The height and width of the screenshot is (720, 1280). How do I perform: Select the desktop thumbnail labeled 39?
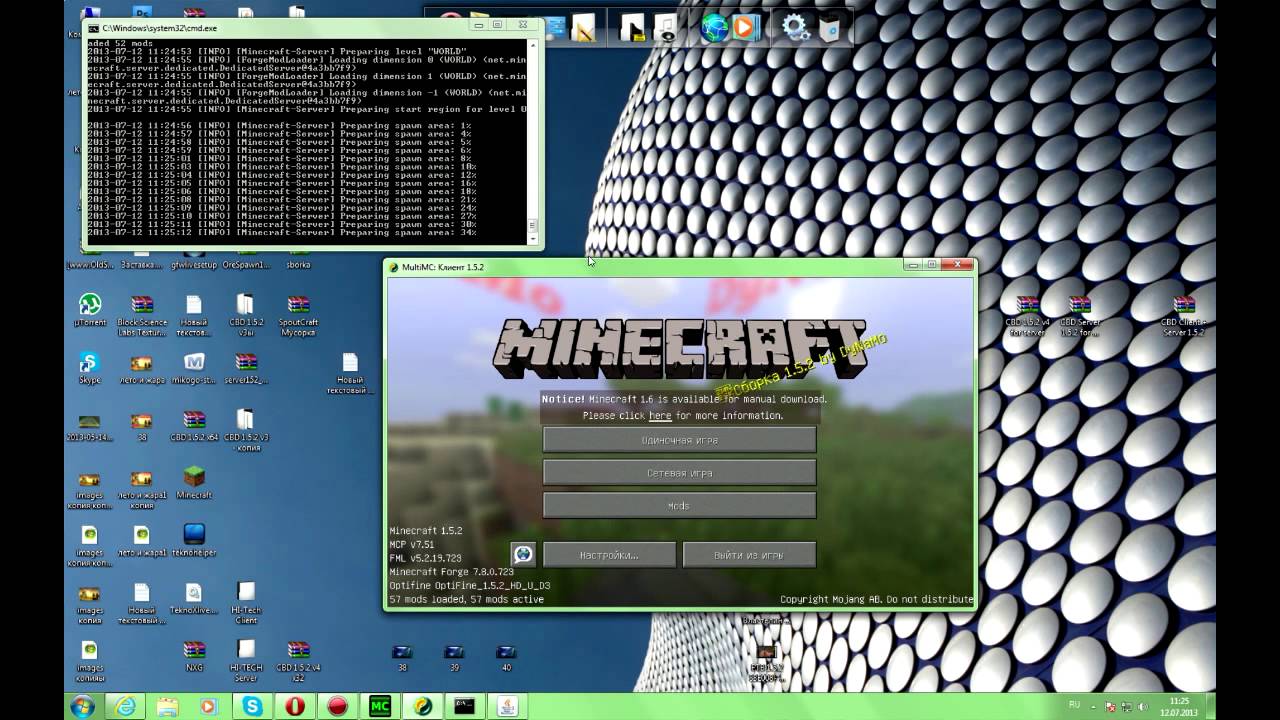454,658
